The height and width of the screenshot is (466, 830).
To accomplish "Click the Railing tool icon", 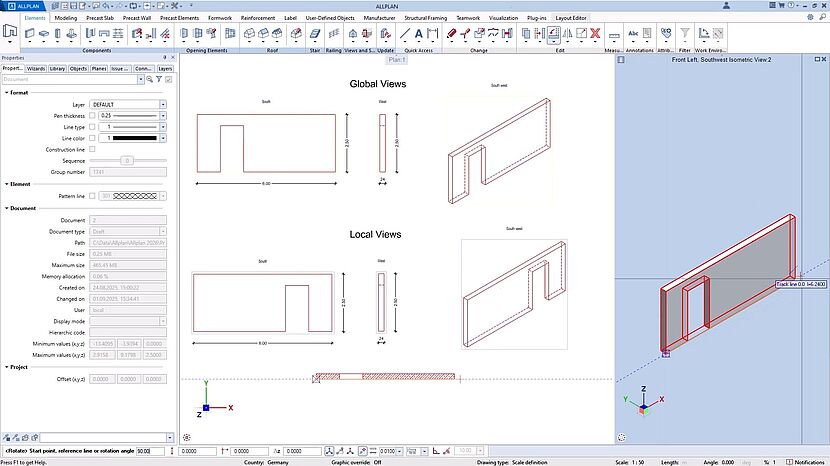I will coord(334,35).
